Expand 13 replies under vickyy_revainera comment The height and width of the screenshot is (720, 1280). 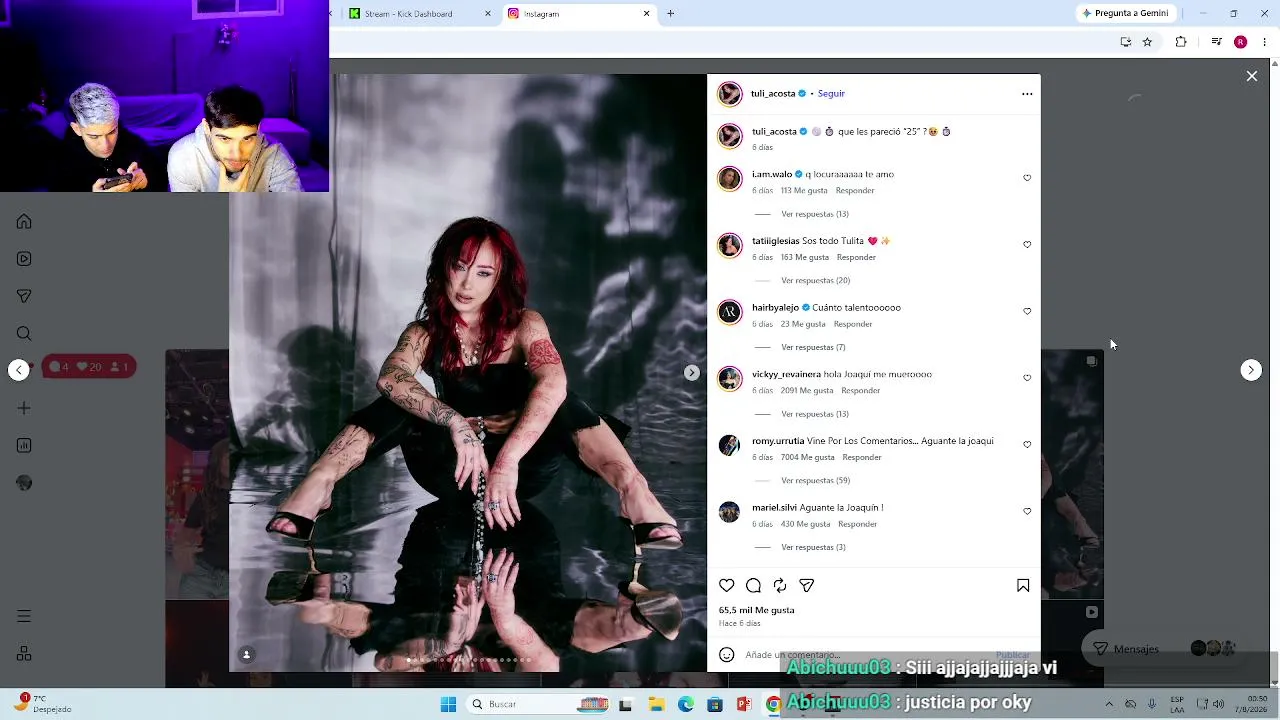(815, 414)
